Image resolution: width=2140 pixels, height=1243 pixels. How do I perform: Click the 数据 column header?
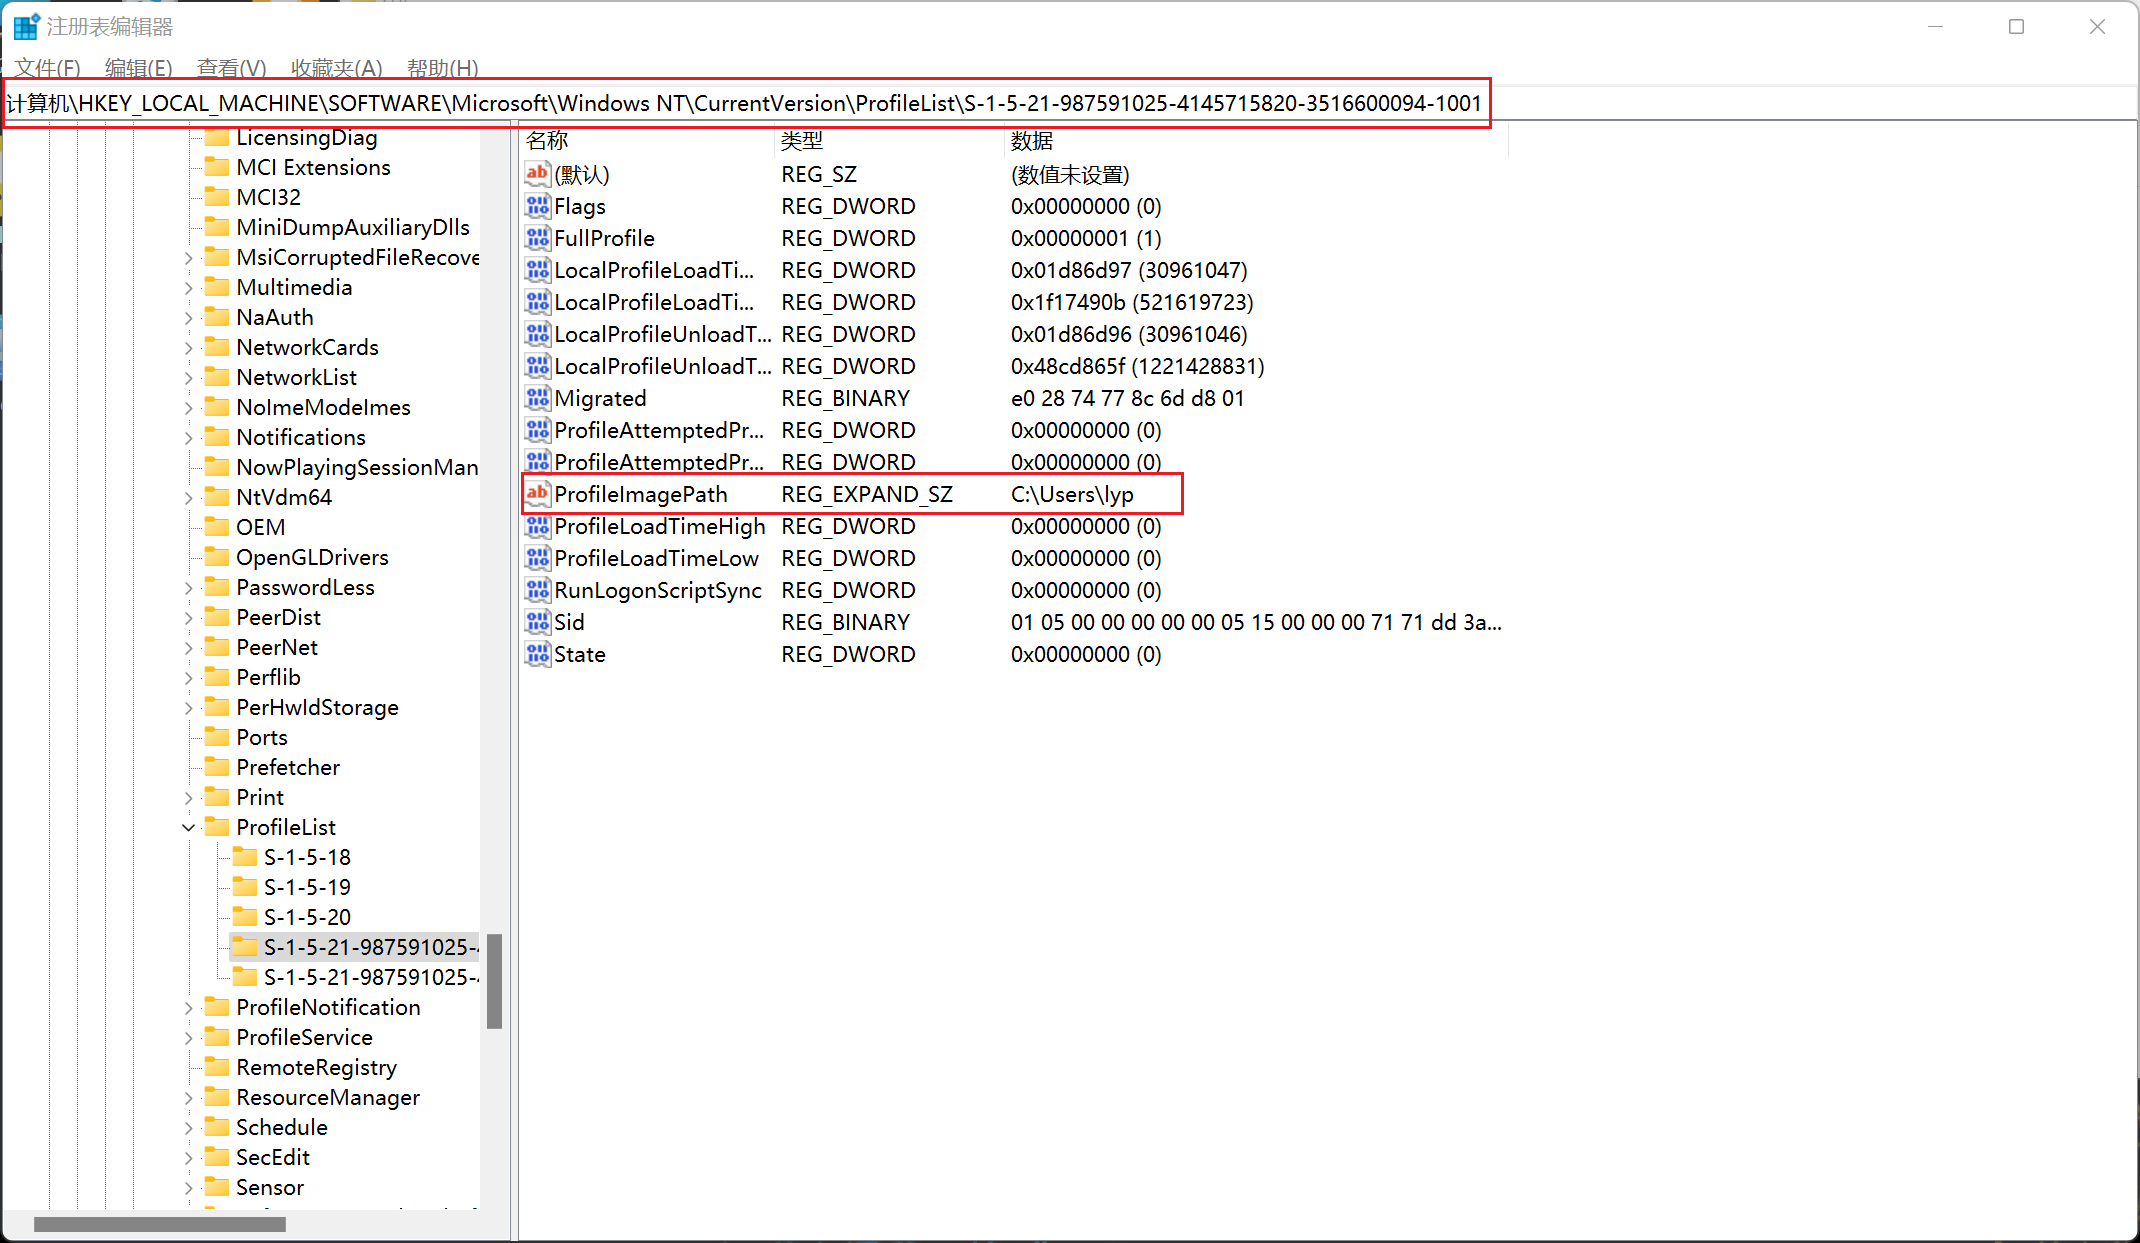(x=1032, y=141)
